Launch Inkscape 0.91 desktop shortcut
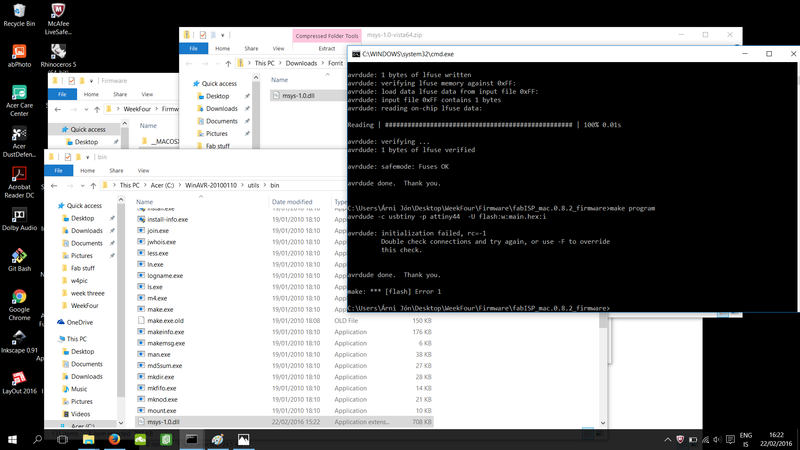 tap(19, 342)
